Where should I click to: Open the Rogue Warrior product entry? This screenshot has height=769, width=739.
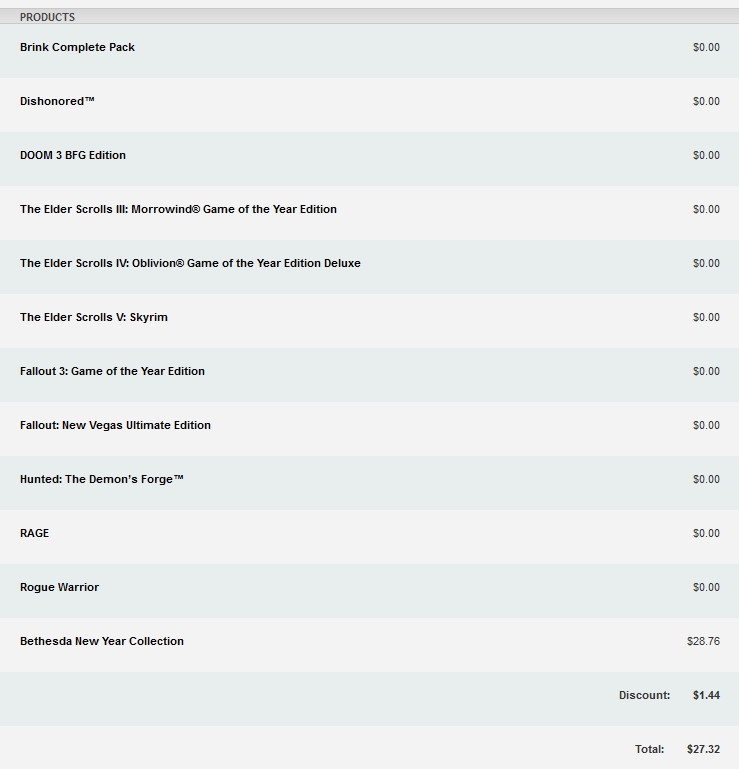coord(59,587)
